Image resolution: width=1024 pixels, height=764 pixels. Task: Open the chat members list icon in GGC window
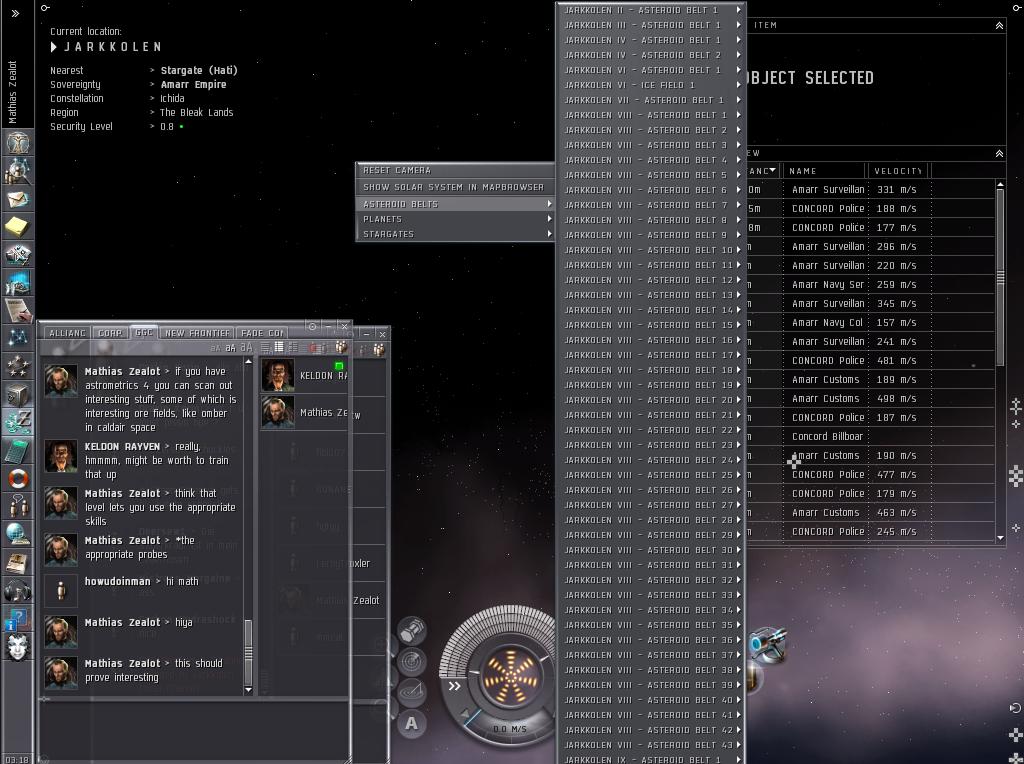point(341,347)
